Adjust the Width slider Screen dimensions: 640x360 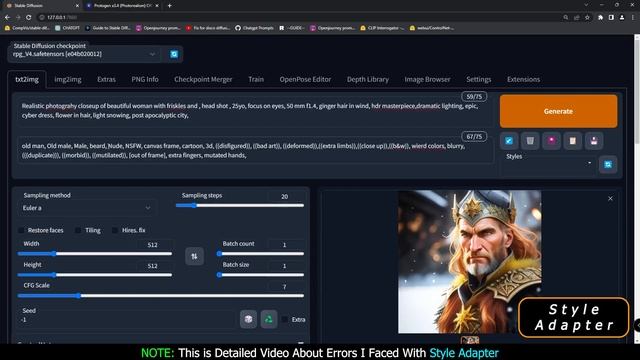point(95,253)
